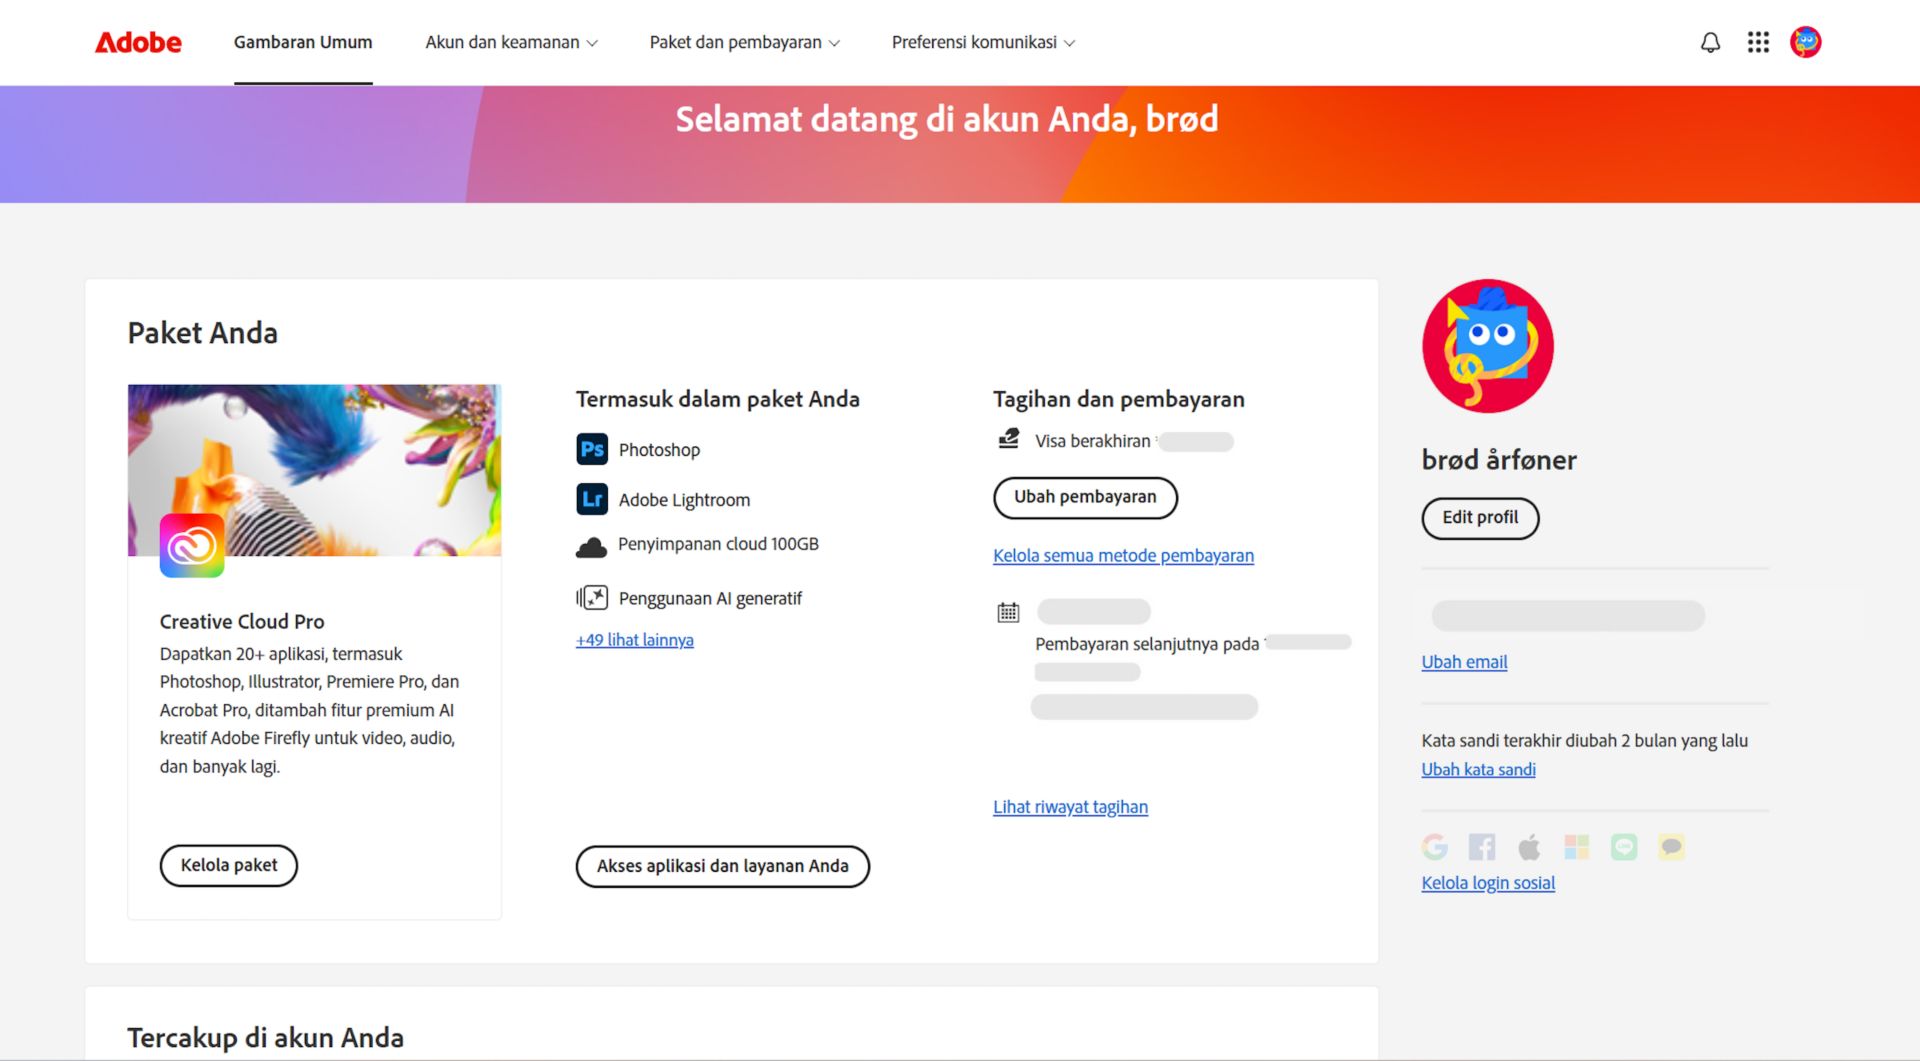Click the Adobe logo

pyautogui.click(x=137, y=42)
